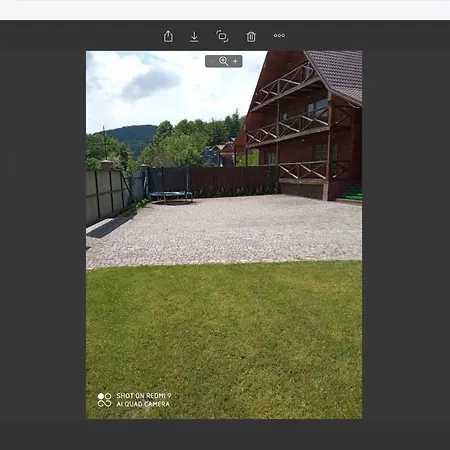Open the three-dots more options menu
The image size is (450, 450).
click(x=279, y=35)
